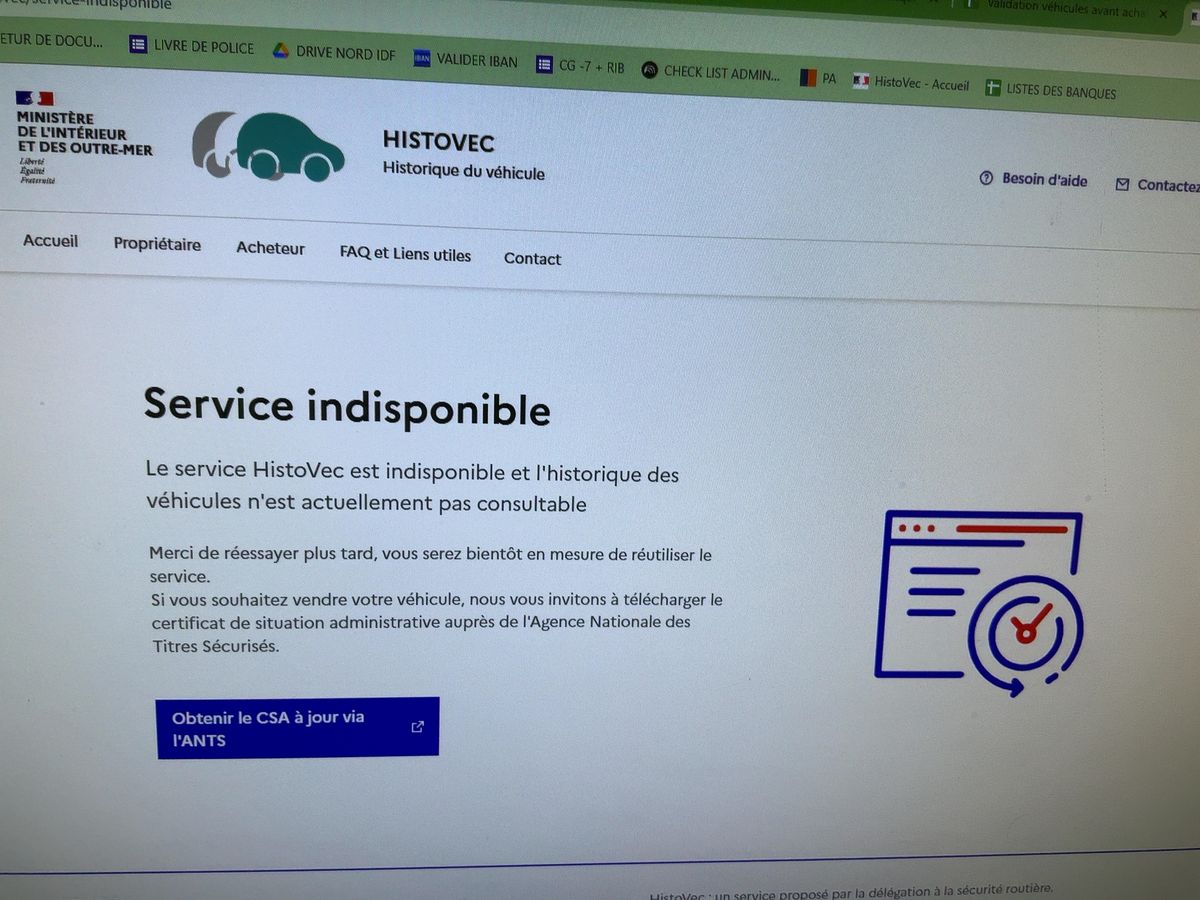Select the Acheteur navigation item
This screenshot has width=1200, height=900.
pyautogui.click(x=270, y=248)
